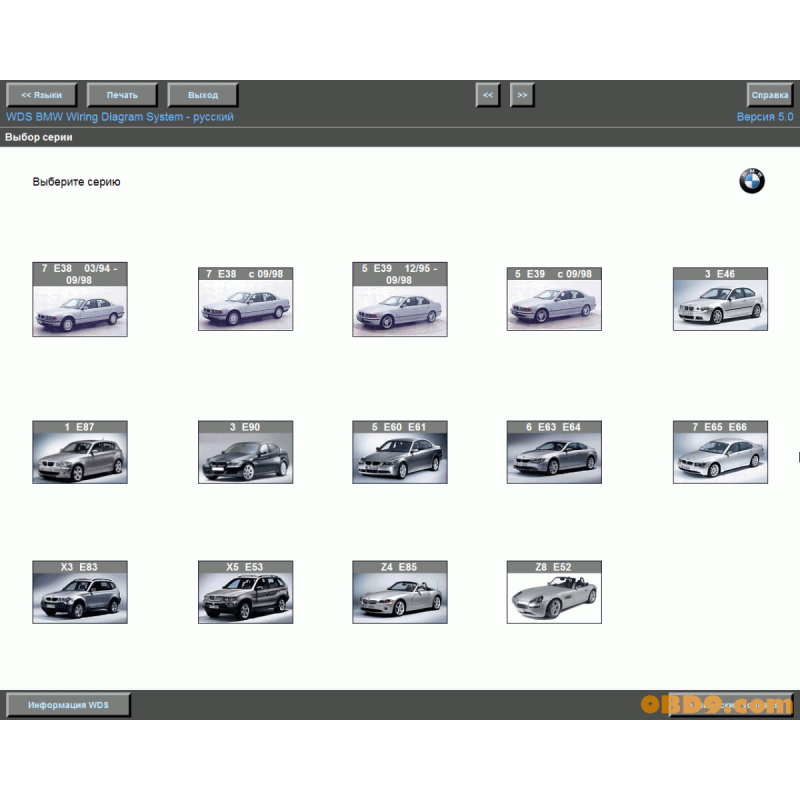The height and width of the screenshot is (800, 800).
Task: Click the Выход exit button
Action: pos(203,95)
